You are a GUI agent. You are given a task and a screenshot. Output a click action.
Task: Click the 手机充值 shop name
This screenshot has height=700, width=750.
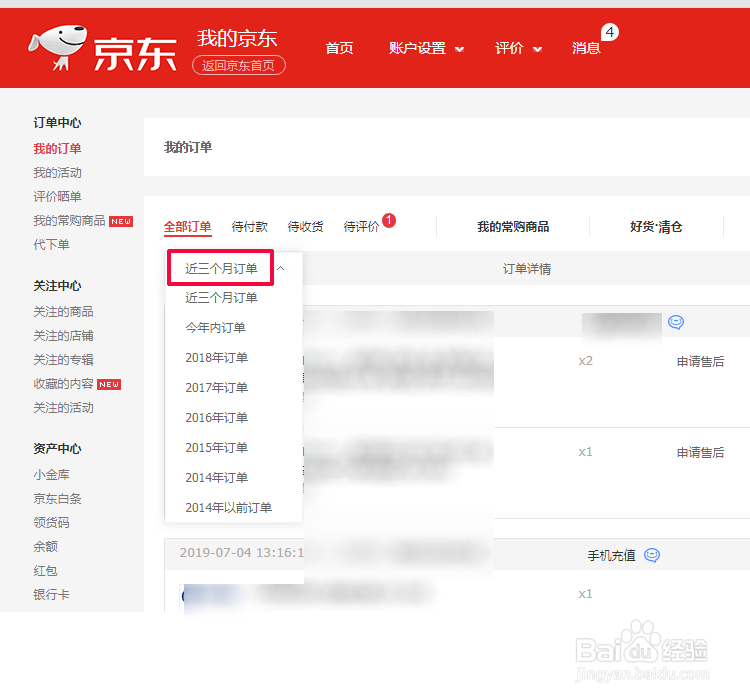click(x=611, y=556)
